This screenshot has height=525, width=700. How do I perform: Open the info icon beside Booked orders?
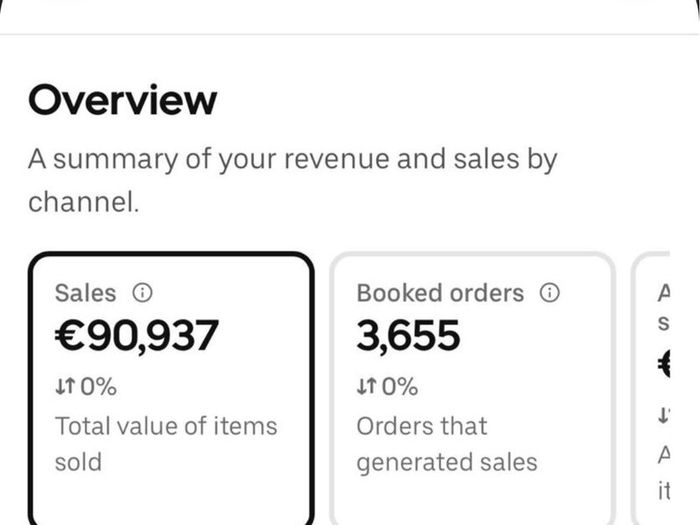coord(550,293)
